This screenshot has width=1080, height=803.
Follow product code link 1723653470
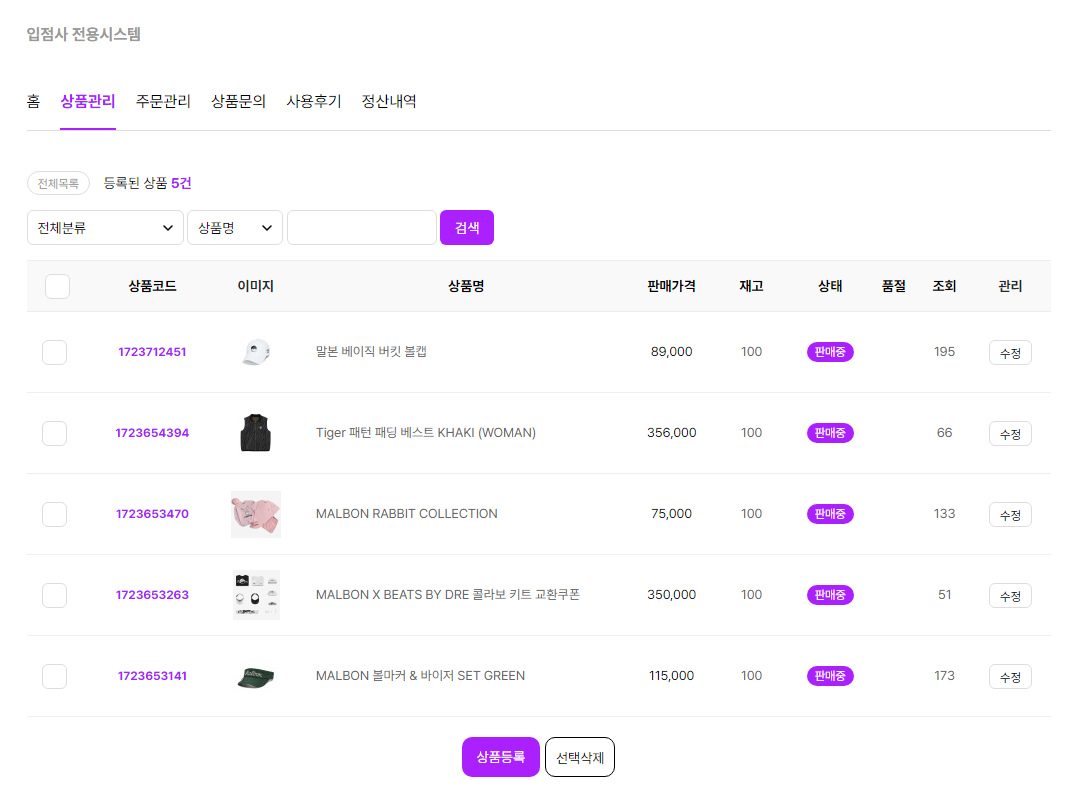pos(152,514)
